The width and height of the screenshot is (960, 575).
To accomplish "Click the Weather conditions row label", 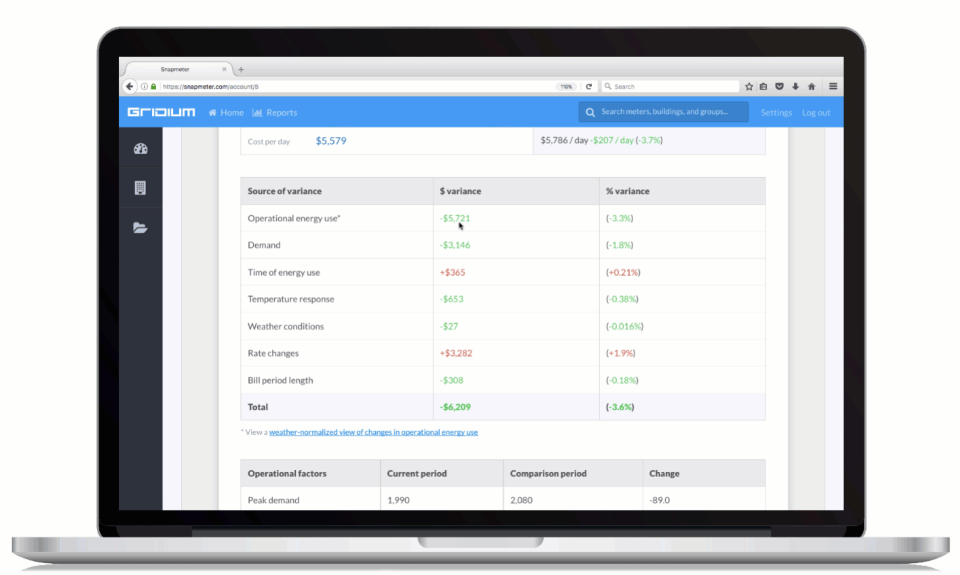I will [x=285, y=326].
